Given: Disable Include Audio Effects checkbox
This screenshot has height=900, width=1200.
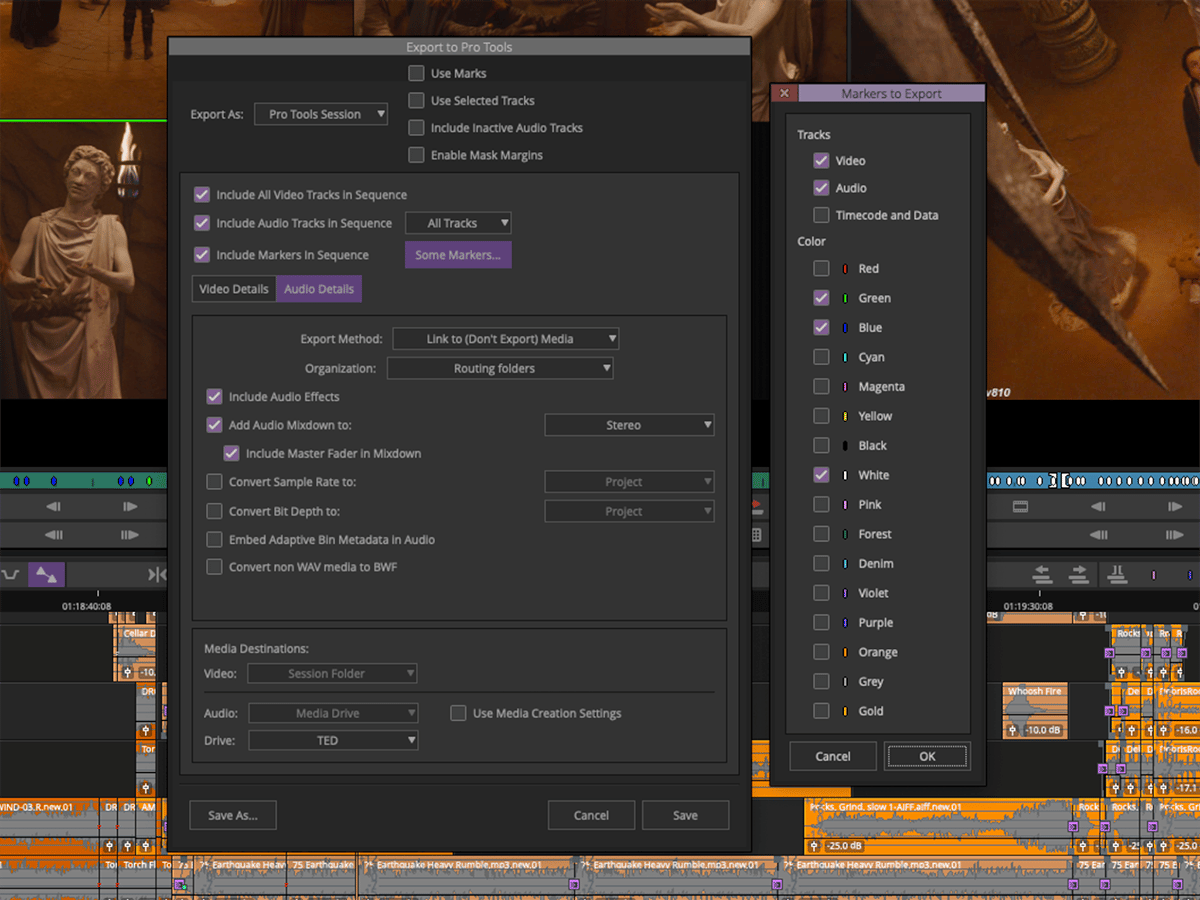Looking at the screenshot, I should click(214, 397).
